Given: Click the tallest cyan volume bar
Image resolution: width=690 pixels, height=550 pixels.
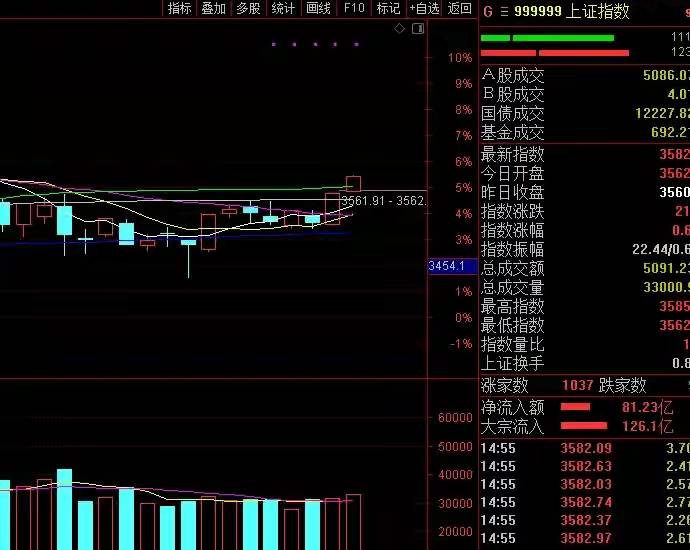Looking at the screenshot, I should pos(65,510).
